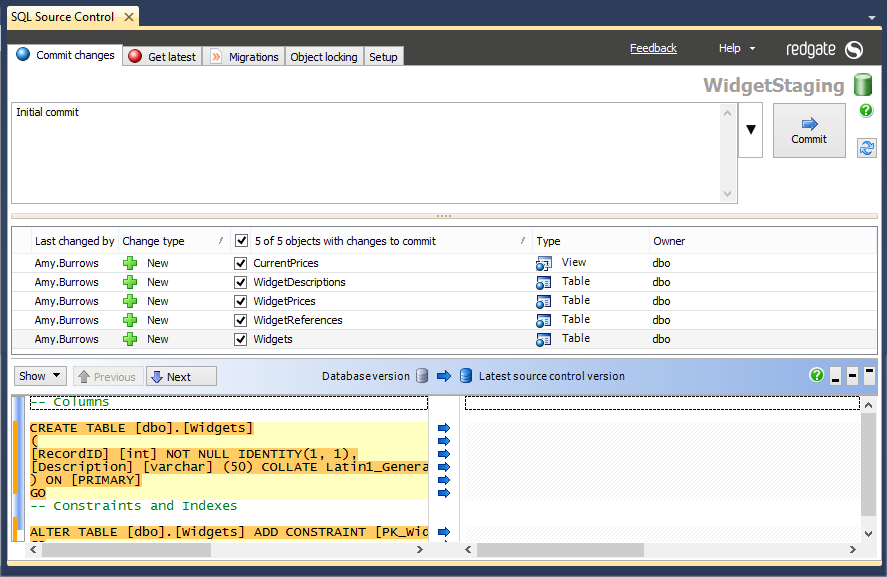Viewport: 887px width, 577px height.
Task: Uncheck the WidgetDescriptions checkbox
Action: point(240,282)
